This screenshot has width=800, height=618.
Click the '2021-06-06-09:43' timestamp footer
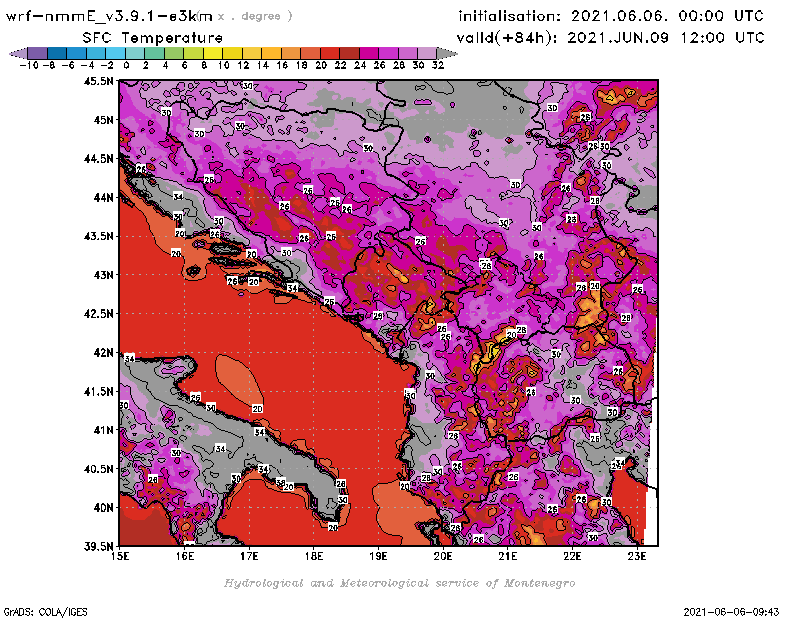coord(731,612)
